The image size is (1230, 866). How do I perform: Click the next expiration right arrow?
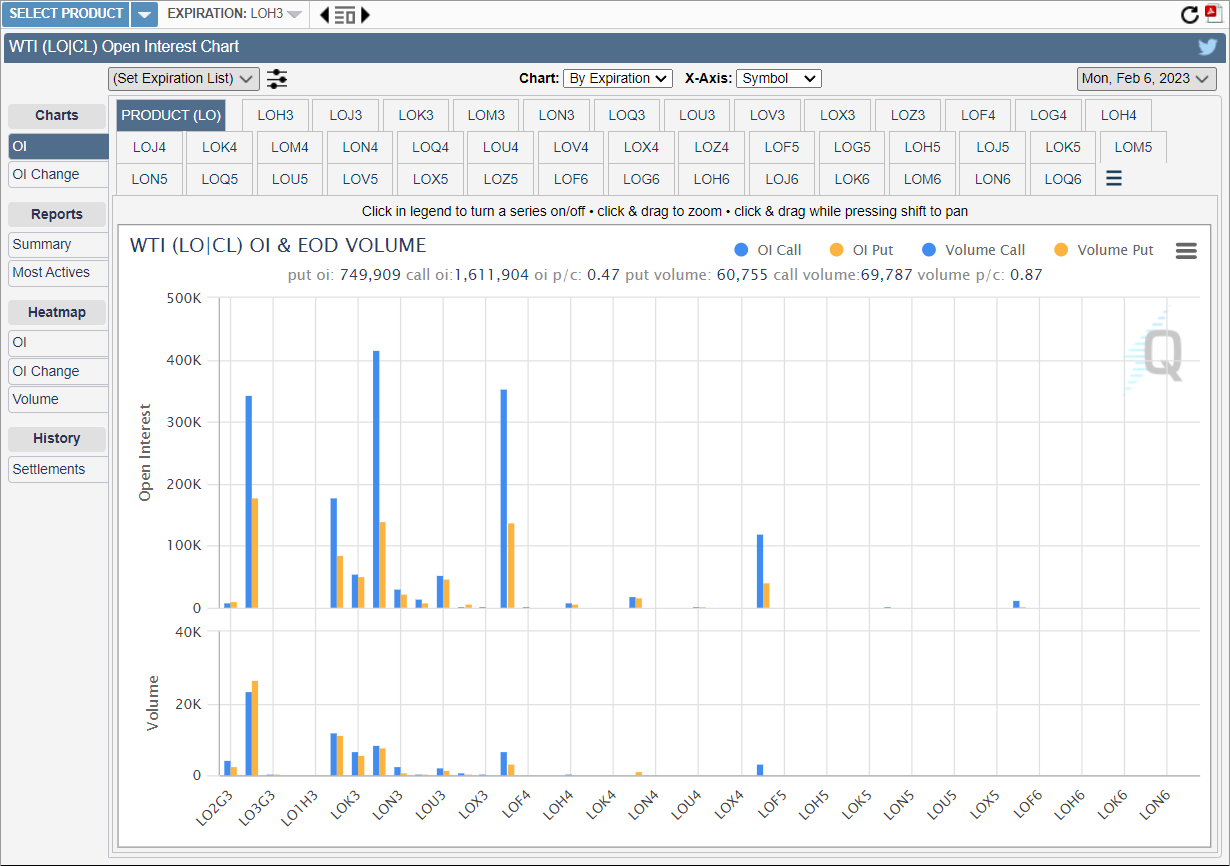(x=365, y=15)
